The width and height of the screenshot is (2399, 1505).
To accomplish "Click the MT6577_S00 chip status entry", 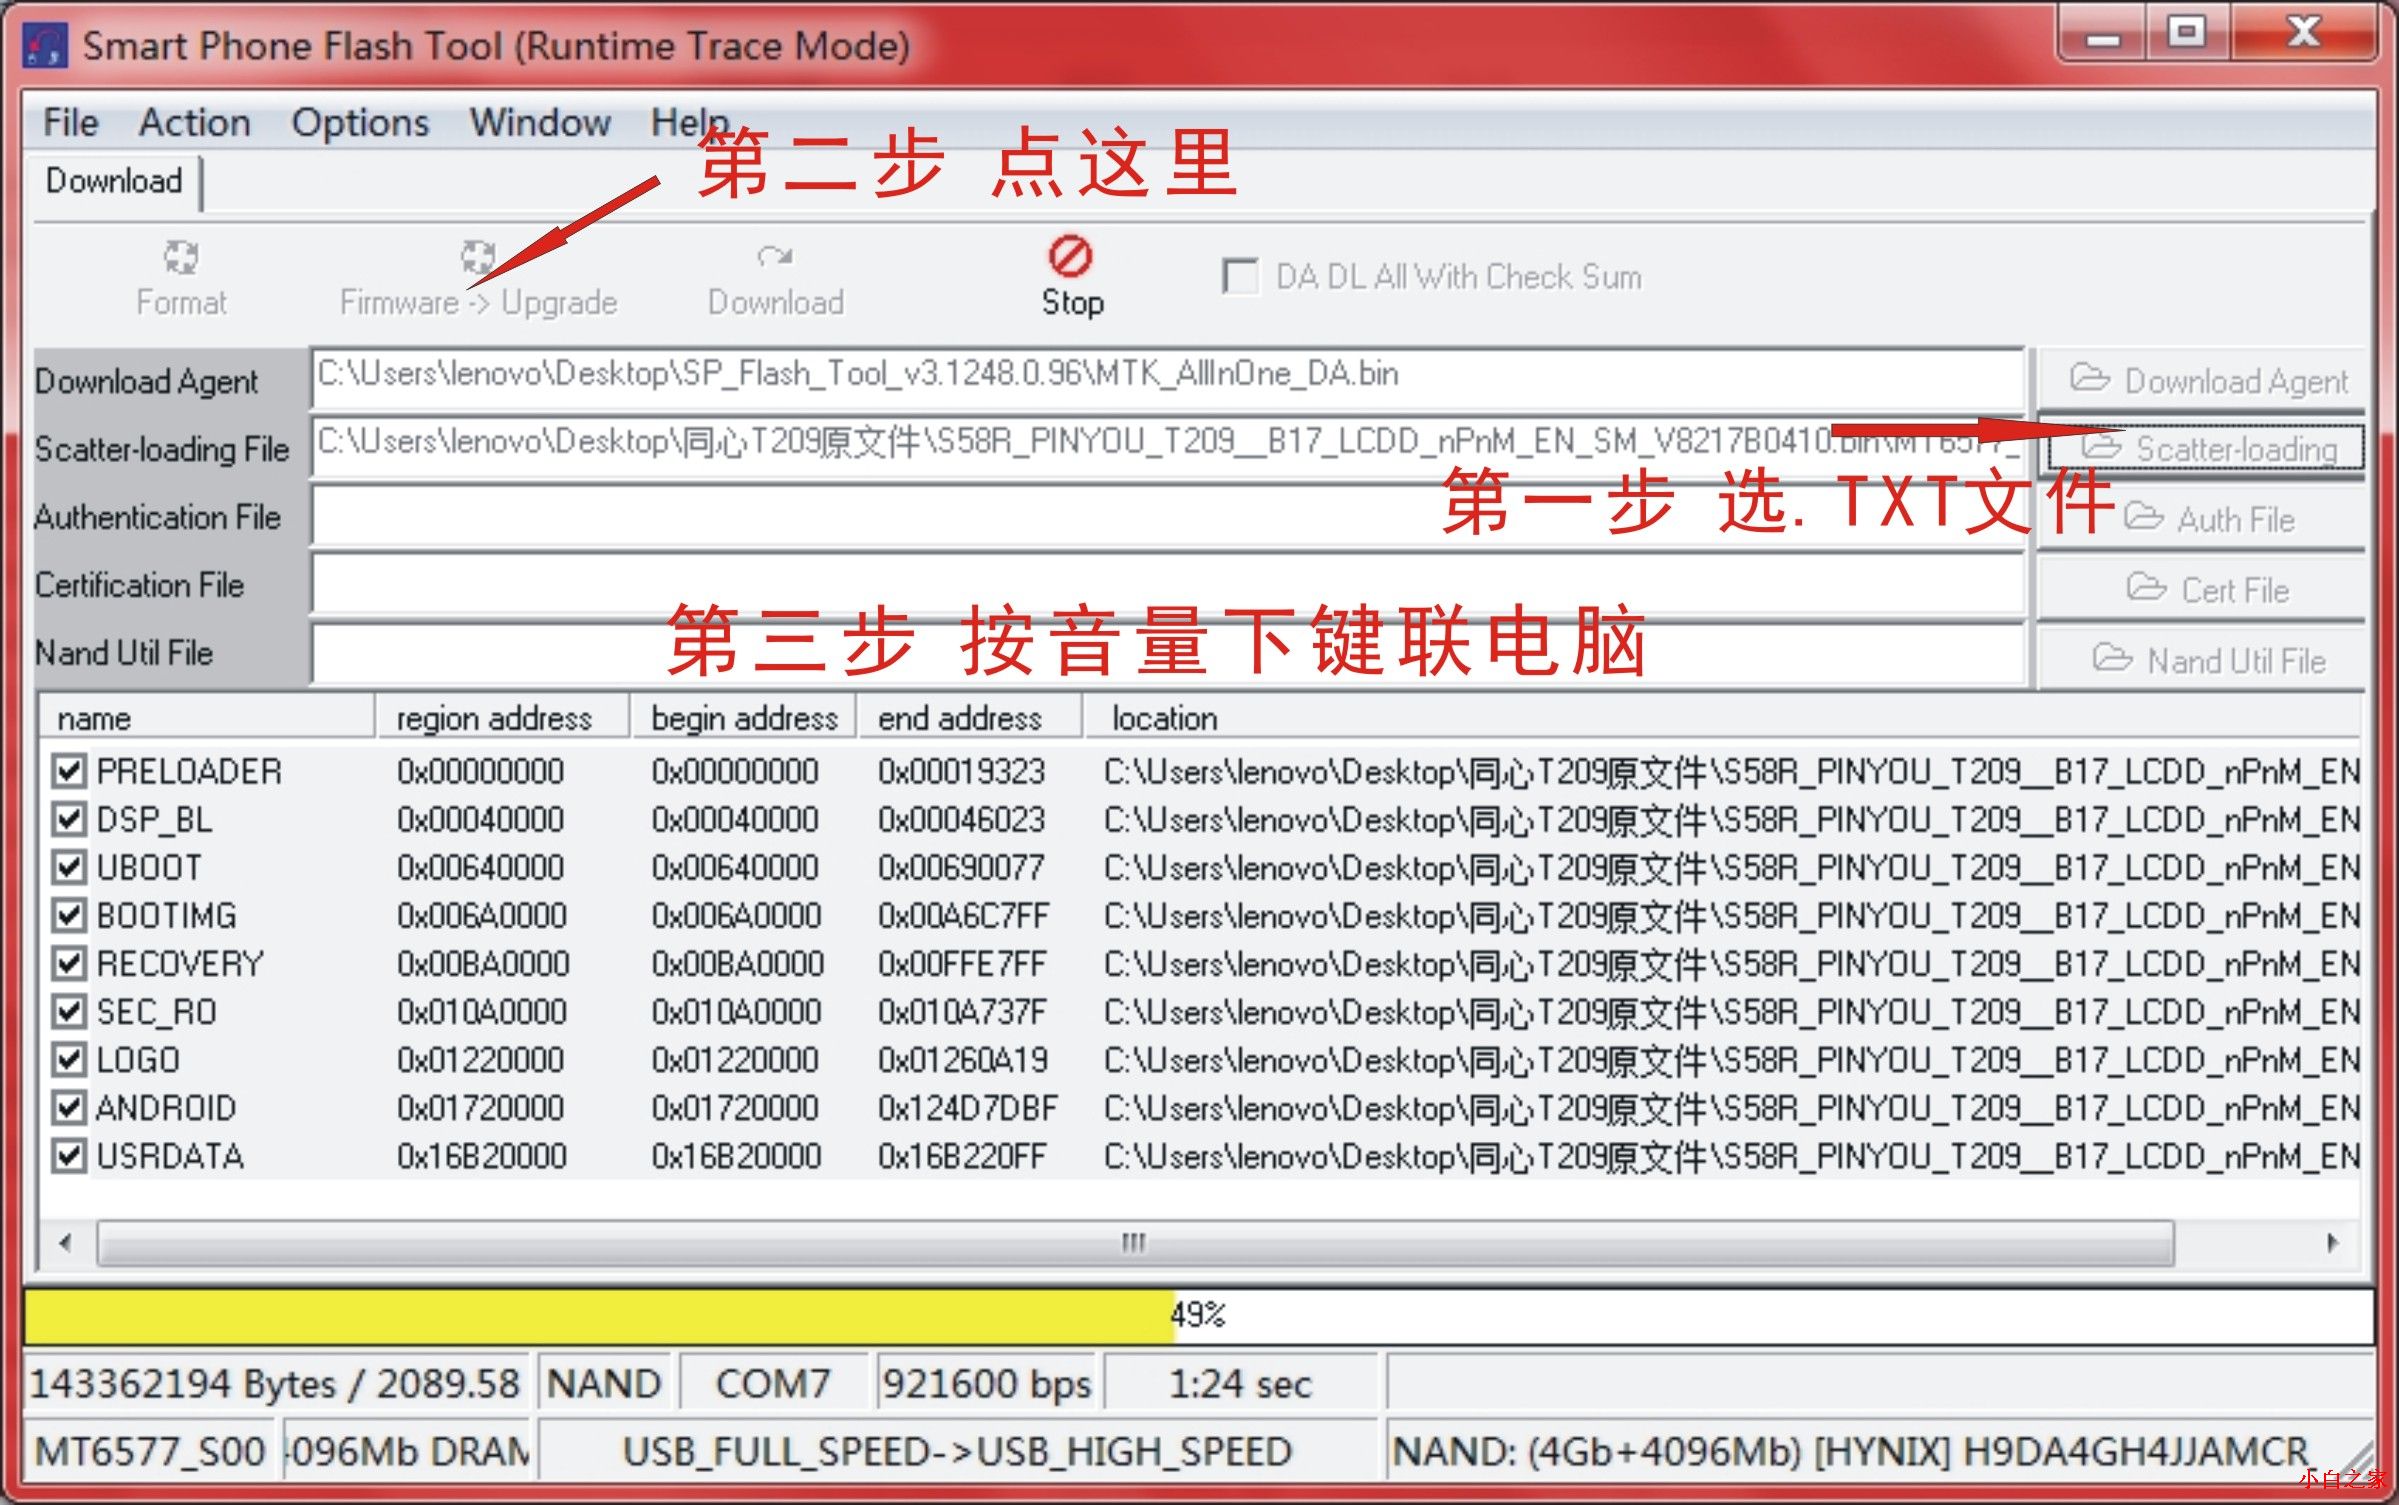I will (x=150, y=1451).
